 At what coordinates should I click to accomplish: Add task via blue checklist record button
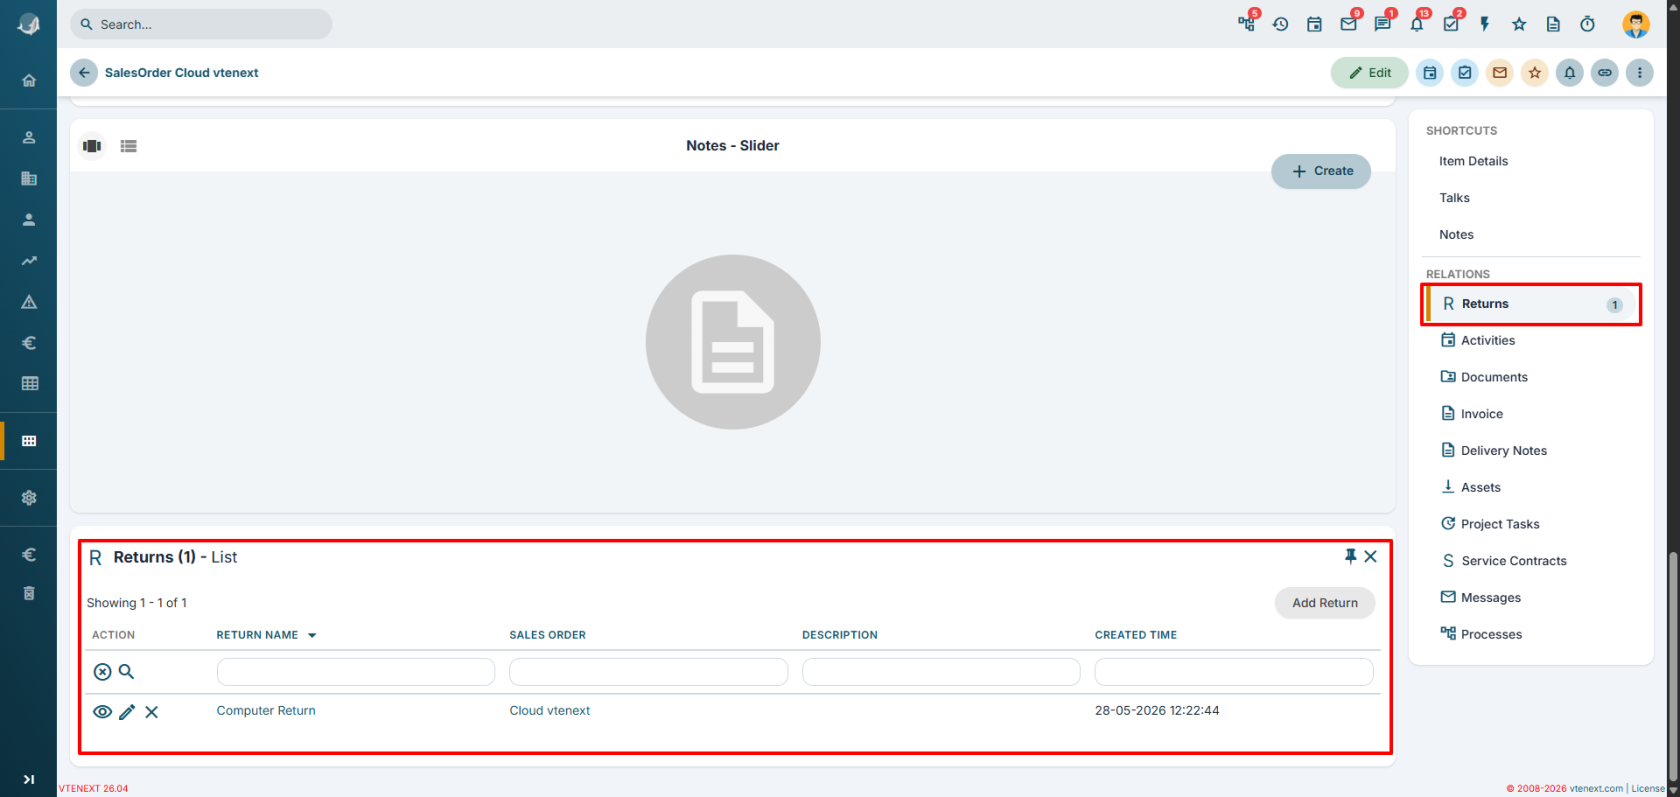[1465, 72]
